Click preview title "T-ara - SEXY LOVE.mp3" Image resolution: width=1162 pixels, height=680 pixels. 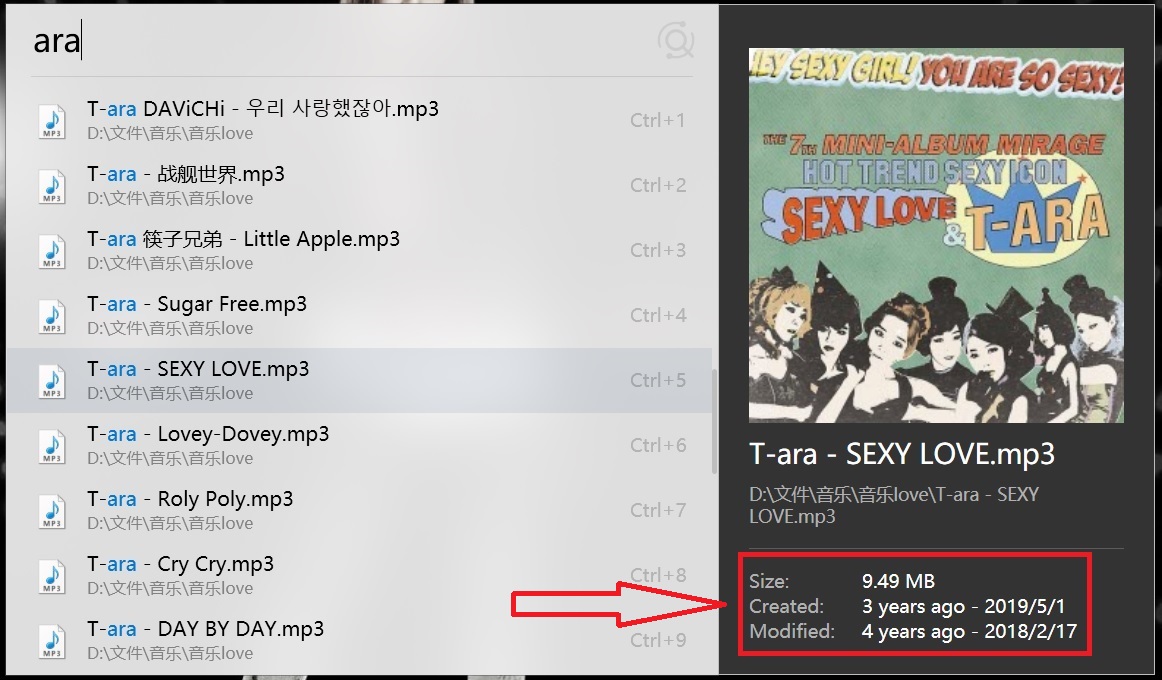pos(902,454)
